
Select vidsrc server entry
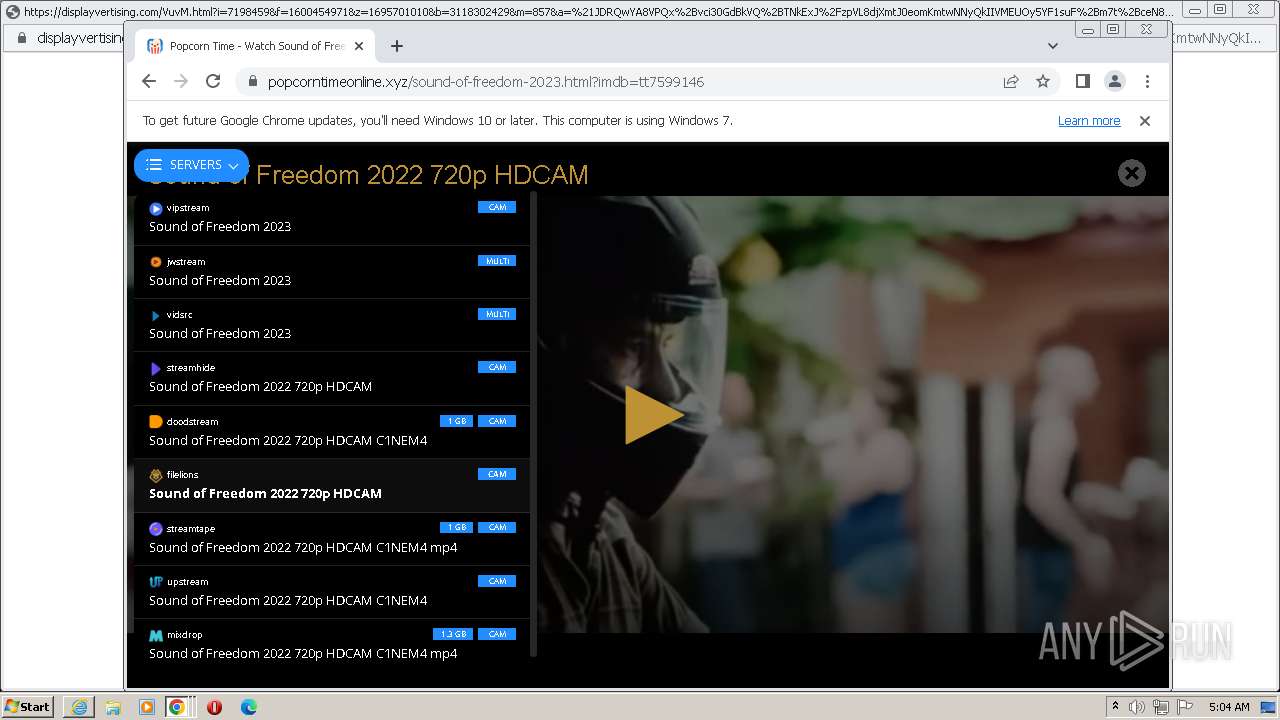[332, 325]
